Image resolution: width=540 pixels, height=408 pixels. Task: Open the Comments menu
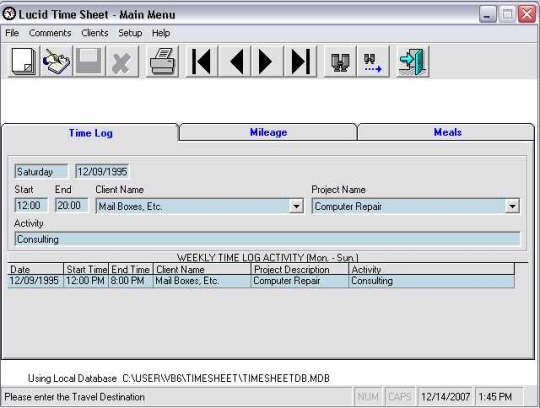50,33
